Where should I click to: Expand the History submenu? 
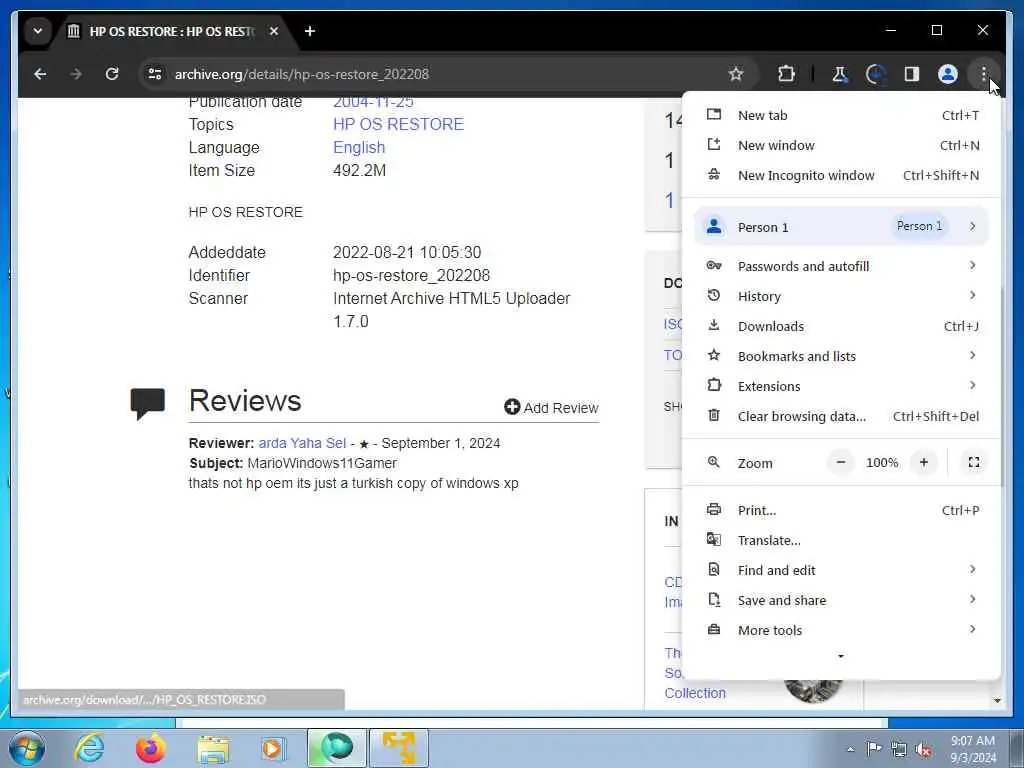tap(842, 296)
